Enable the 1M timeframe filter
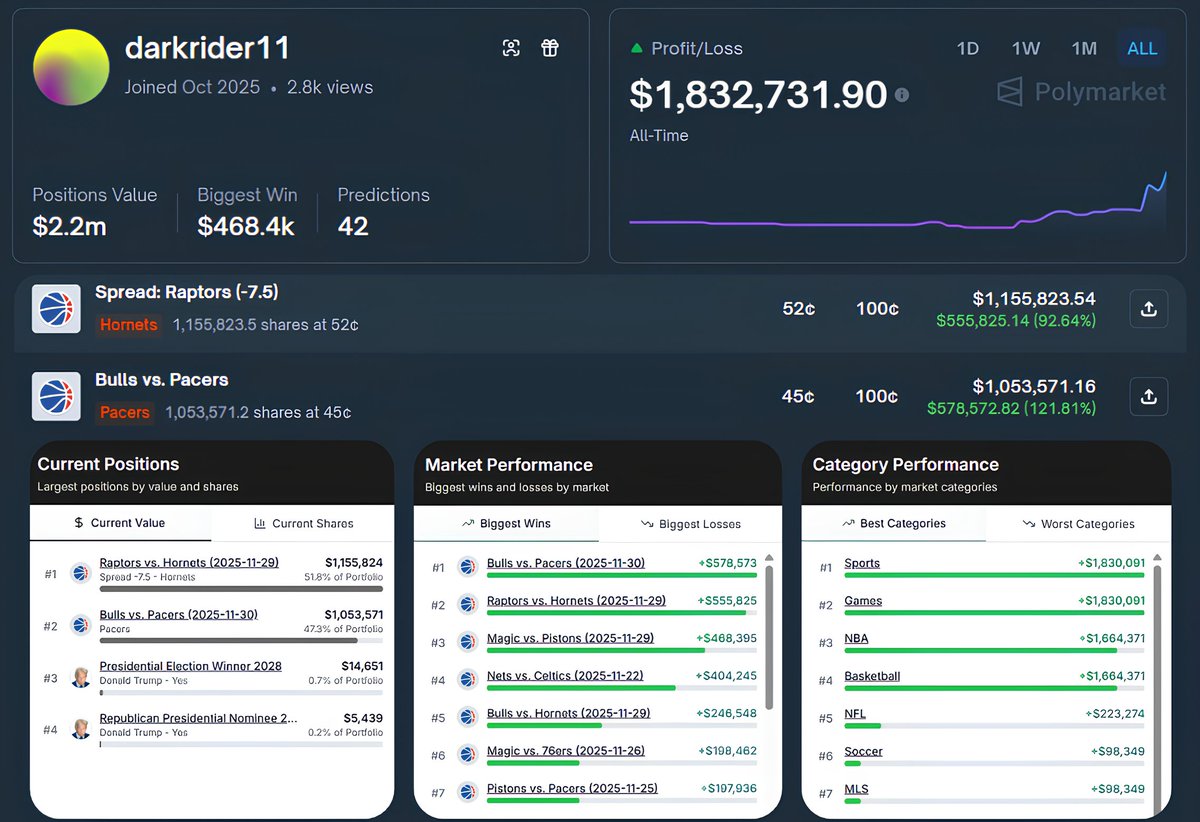The width and height of the screenshot is (1200, 822). click(1083, 47)
